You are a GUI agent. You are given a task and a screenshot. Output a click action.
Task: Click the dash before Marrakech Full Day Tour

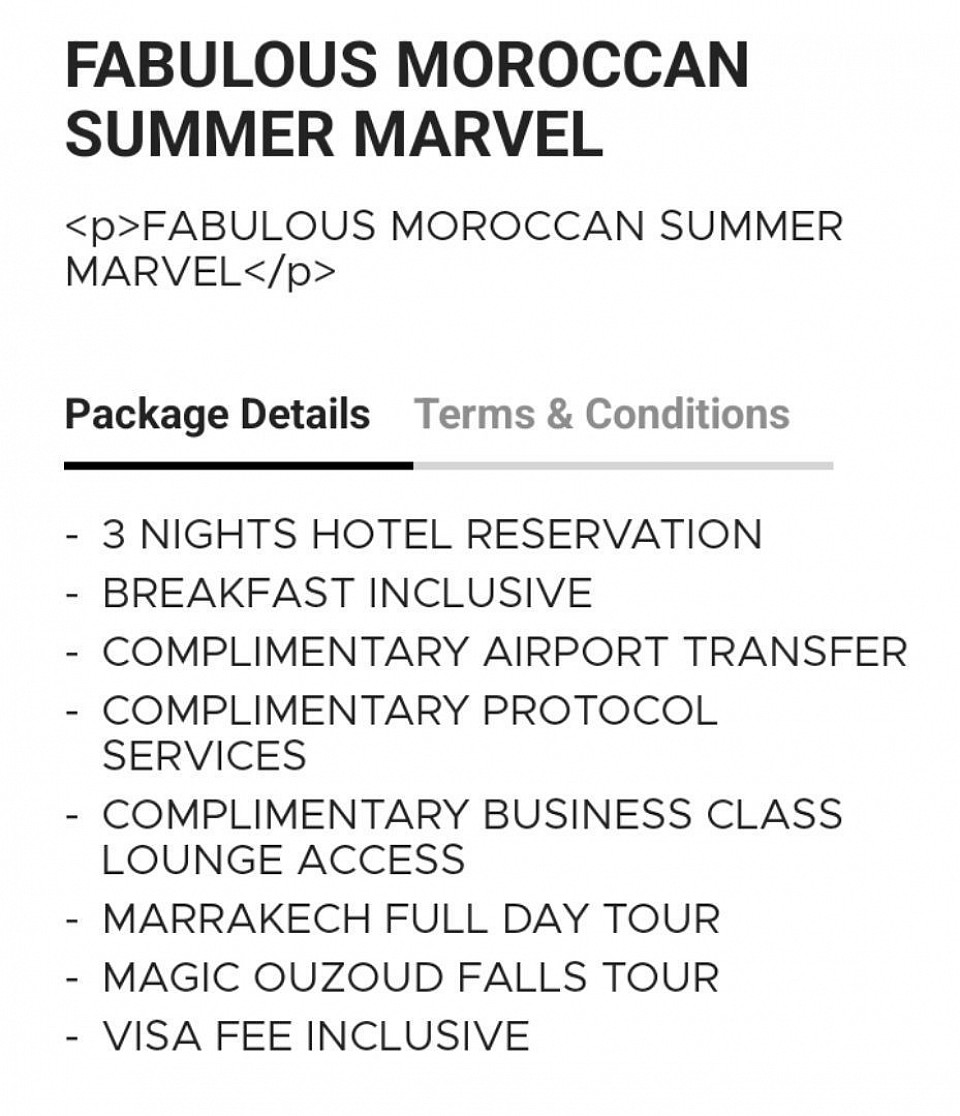[x=71, y=920]
